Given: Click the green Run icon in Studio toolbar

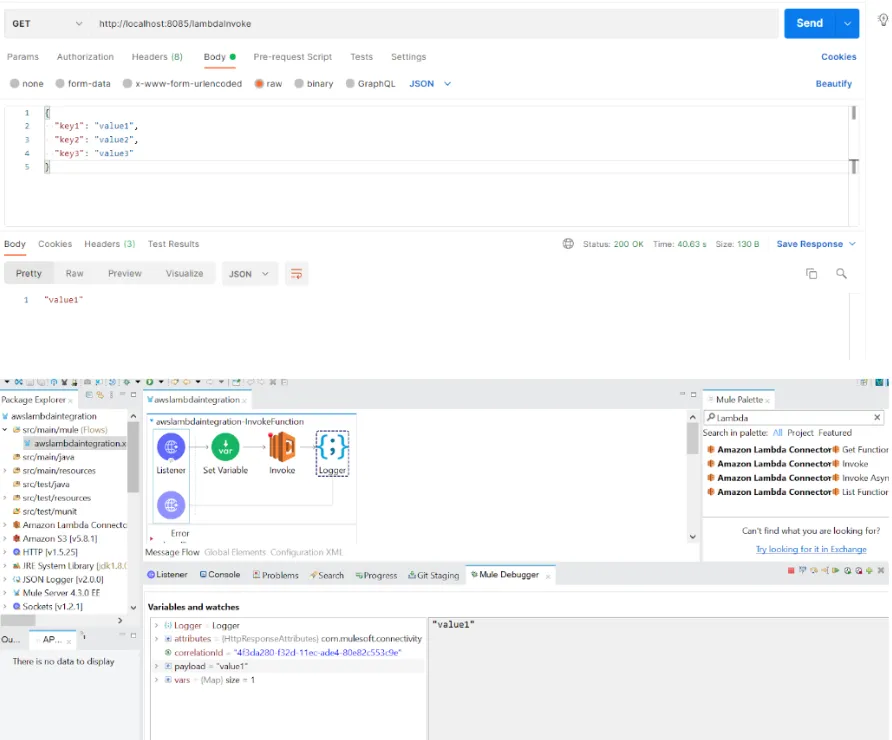Looking at the screenshot, I should (x=150, y=382).
